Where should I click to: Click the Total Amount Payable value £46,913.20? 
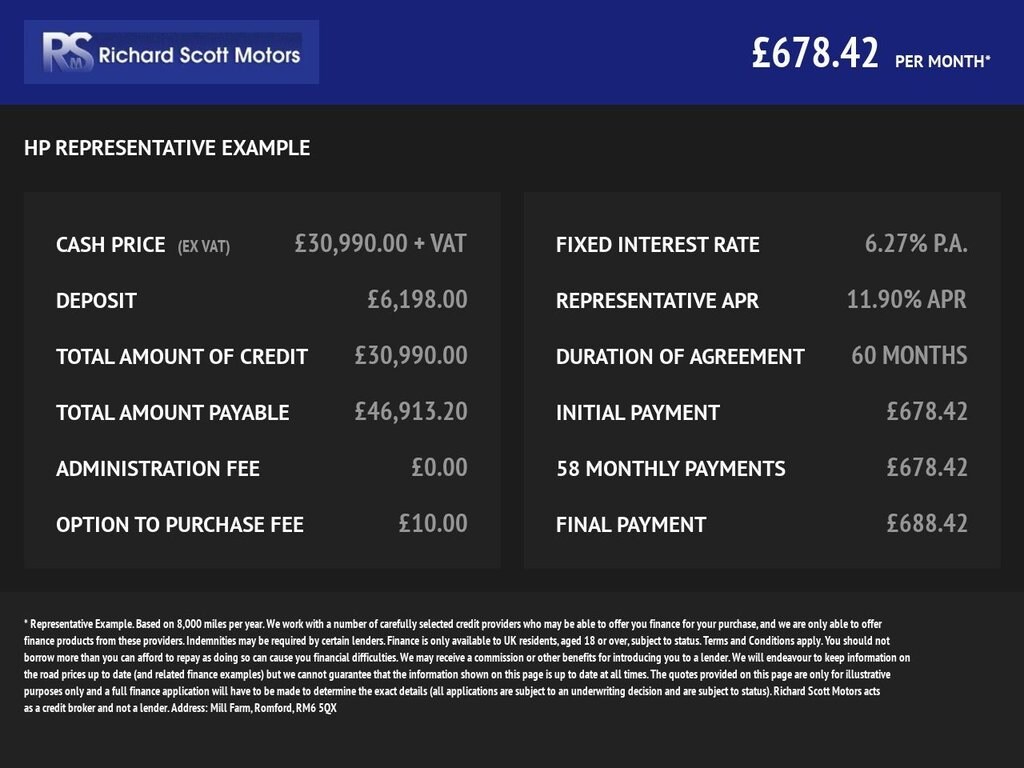click(x=411, y=411)
